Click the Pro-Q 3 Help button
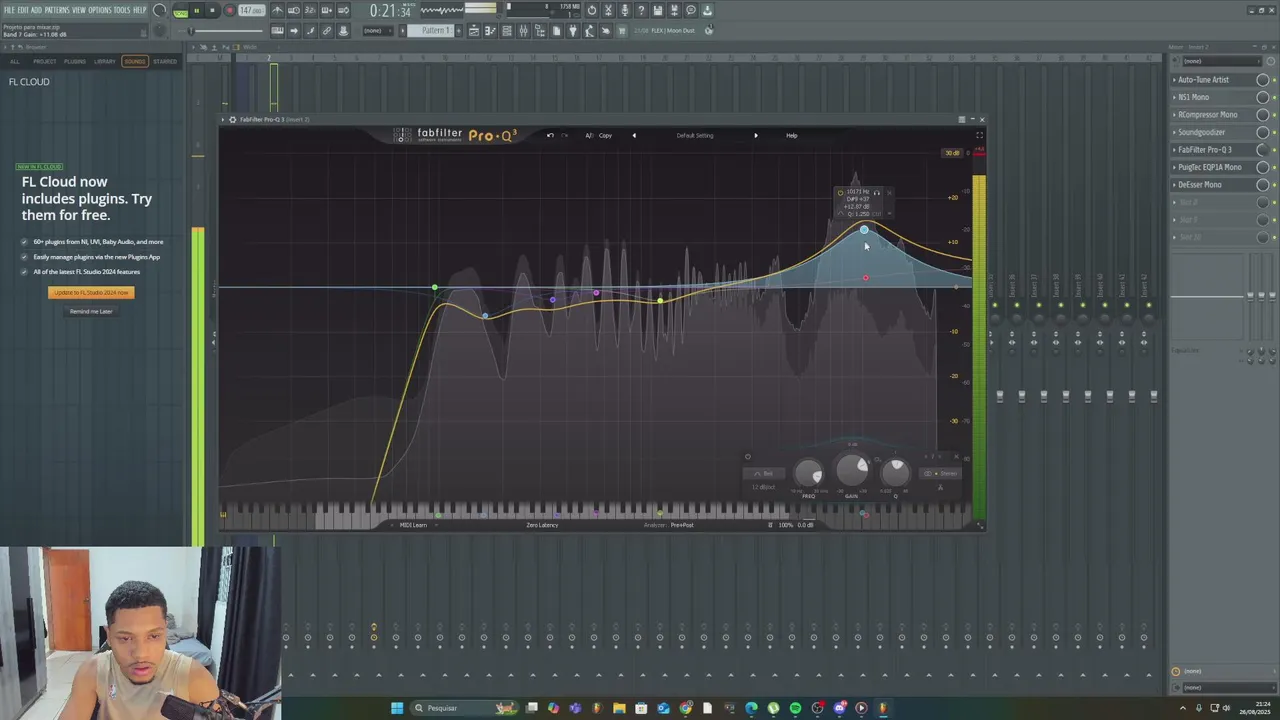Screen dimensions: 1280x720 pos(791,135)
